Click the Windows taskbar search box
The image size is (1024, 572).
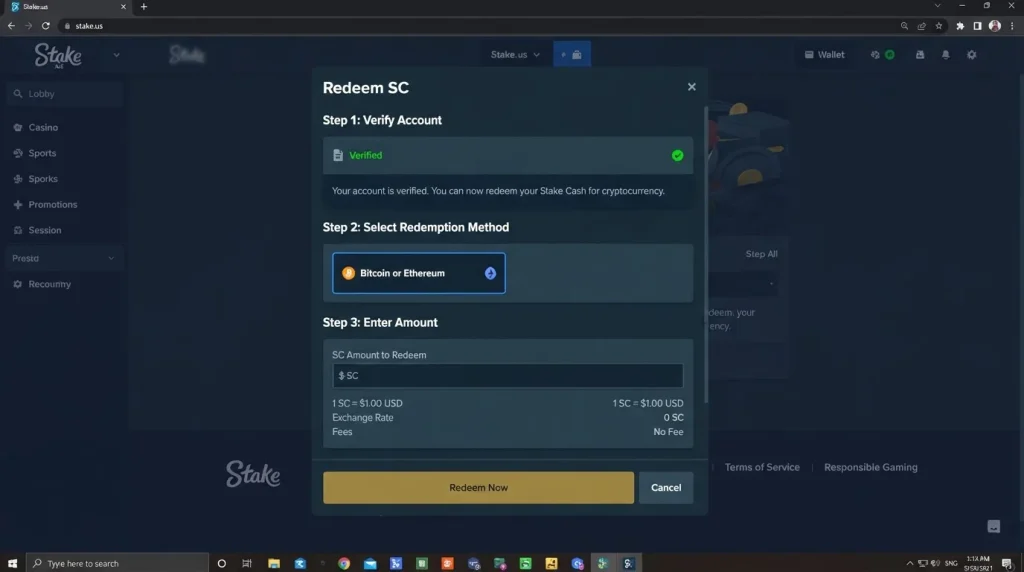[x=117, y=563]
